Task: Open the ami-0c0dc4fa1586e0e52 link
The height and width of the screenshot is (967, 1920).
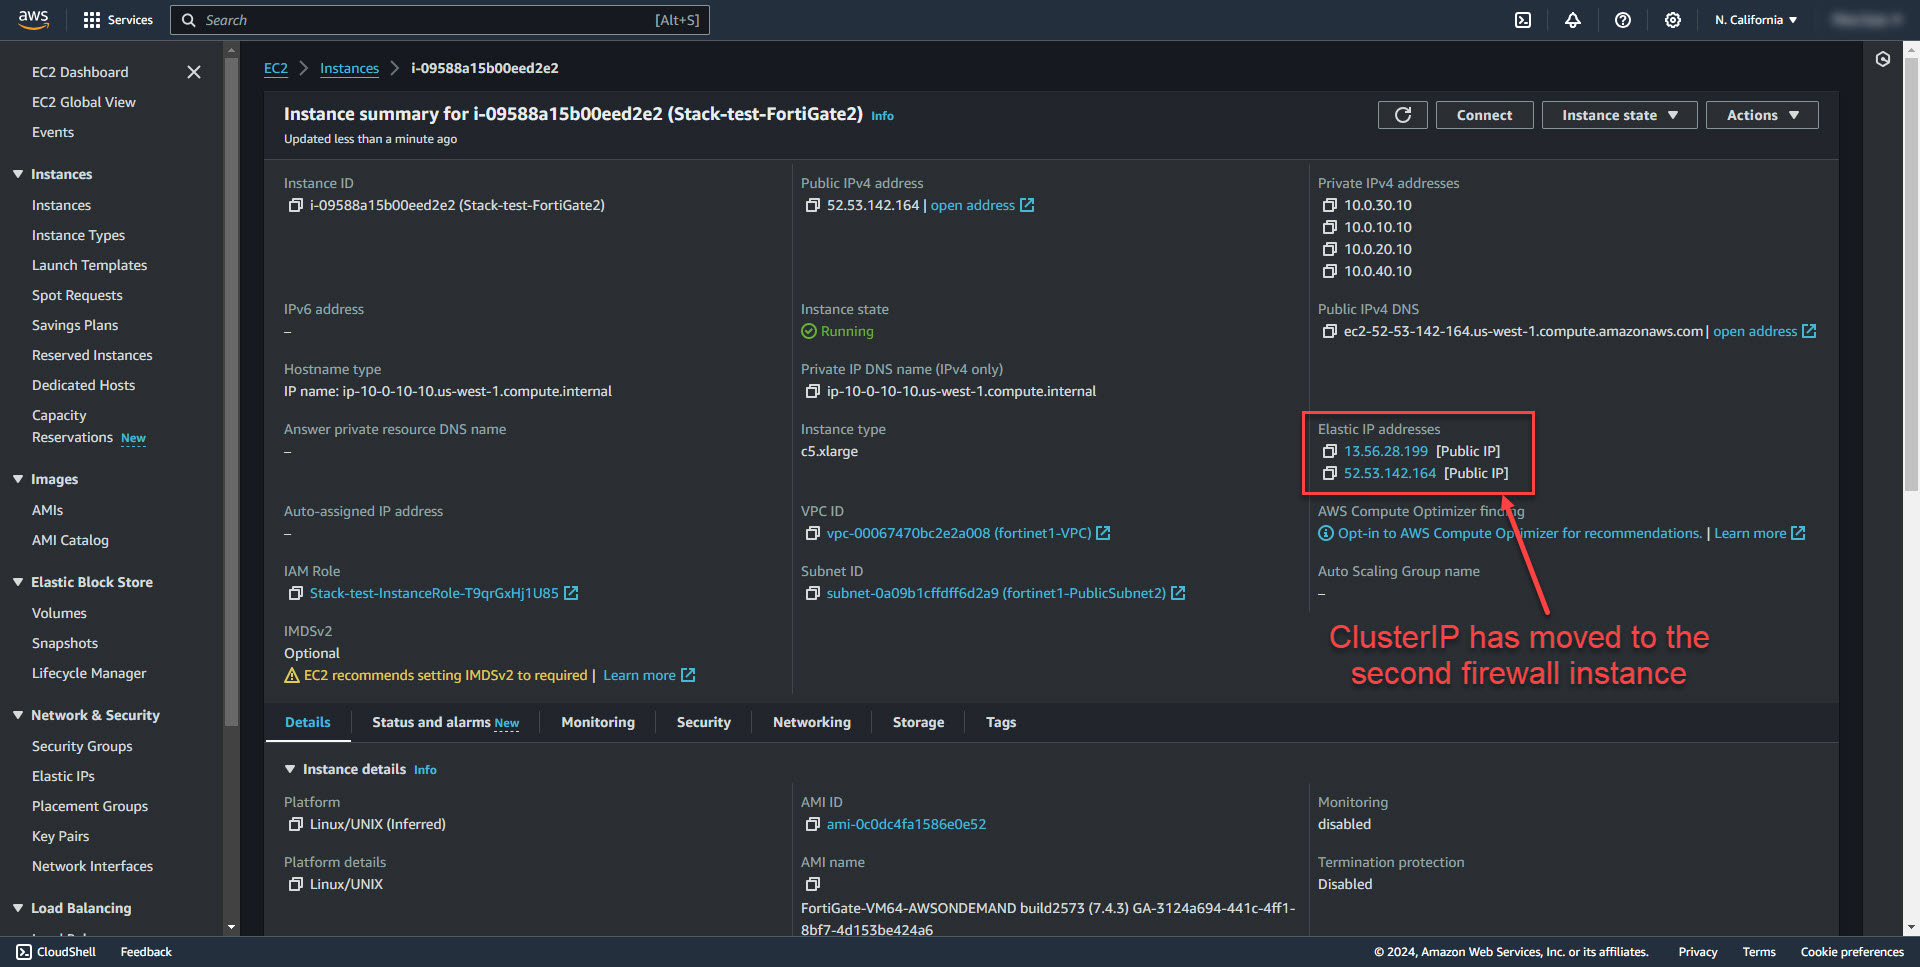Action: point(906,824)
